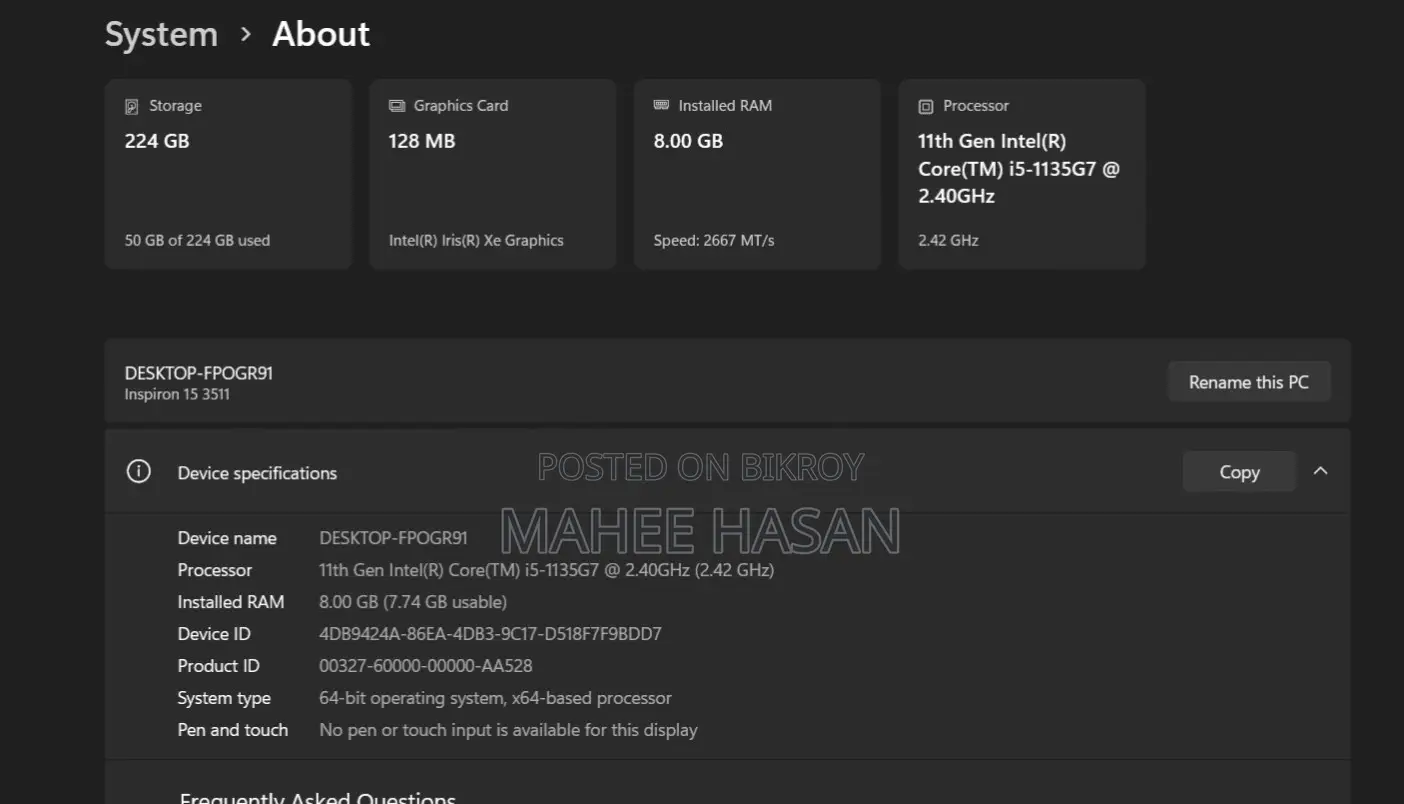The image size is (1404, 804).
Task: Click the 50 GB of 224 GB used text
Action: (197, 240)
